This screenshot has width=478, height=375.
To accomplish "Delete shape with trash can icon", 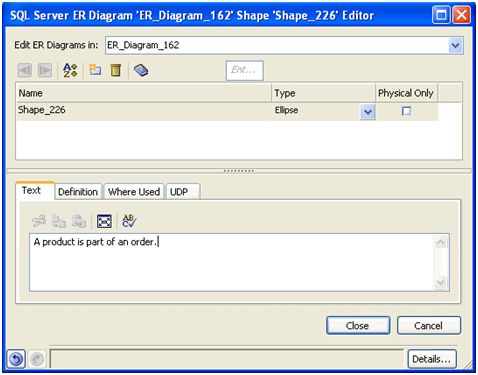I will [x=116, y=70].
